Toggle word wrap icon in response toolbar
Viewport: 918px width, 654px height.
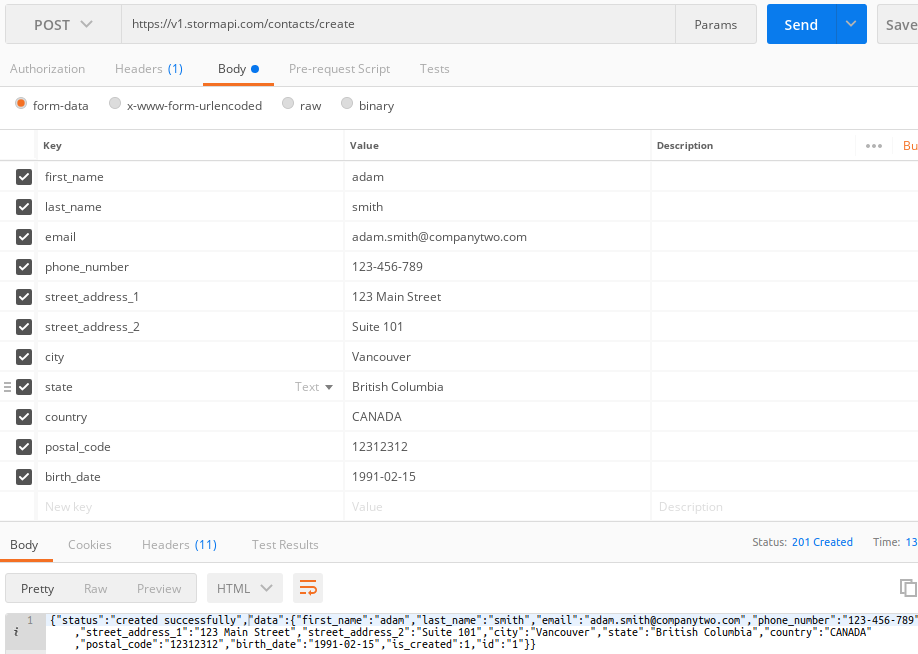308,588
